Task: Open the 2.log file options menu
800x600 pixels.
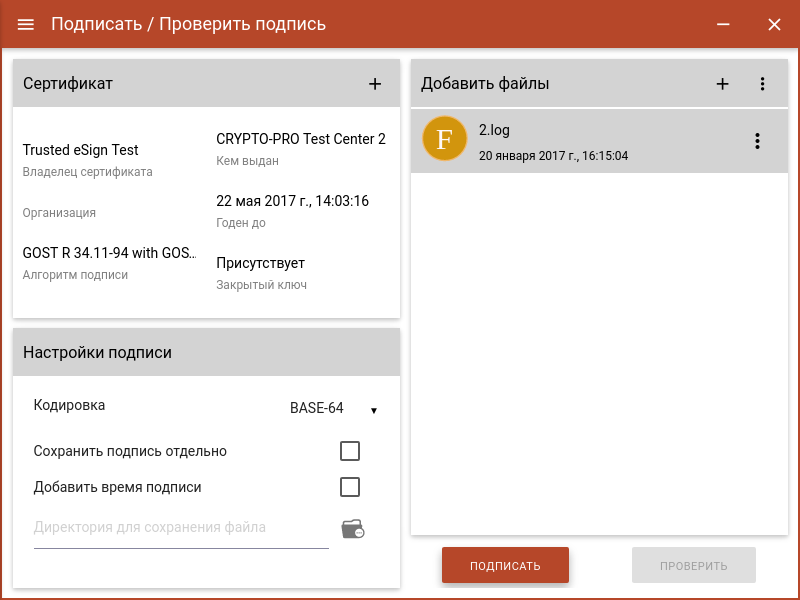Action: point(757,141)
